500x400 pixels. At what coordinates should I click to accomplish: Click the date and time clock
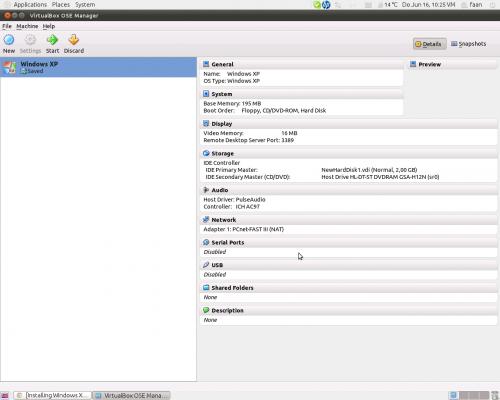pos(428,5)
